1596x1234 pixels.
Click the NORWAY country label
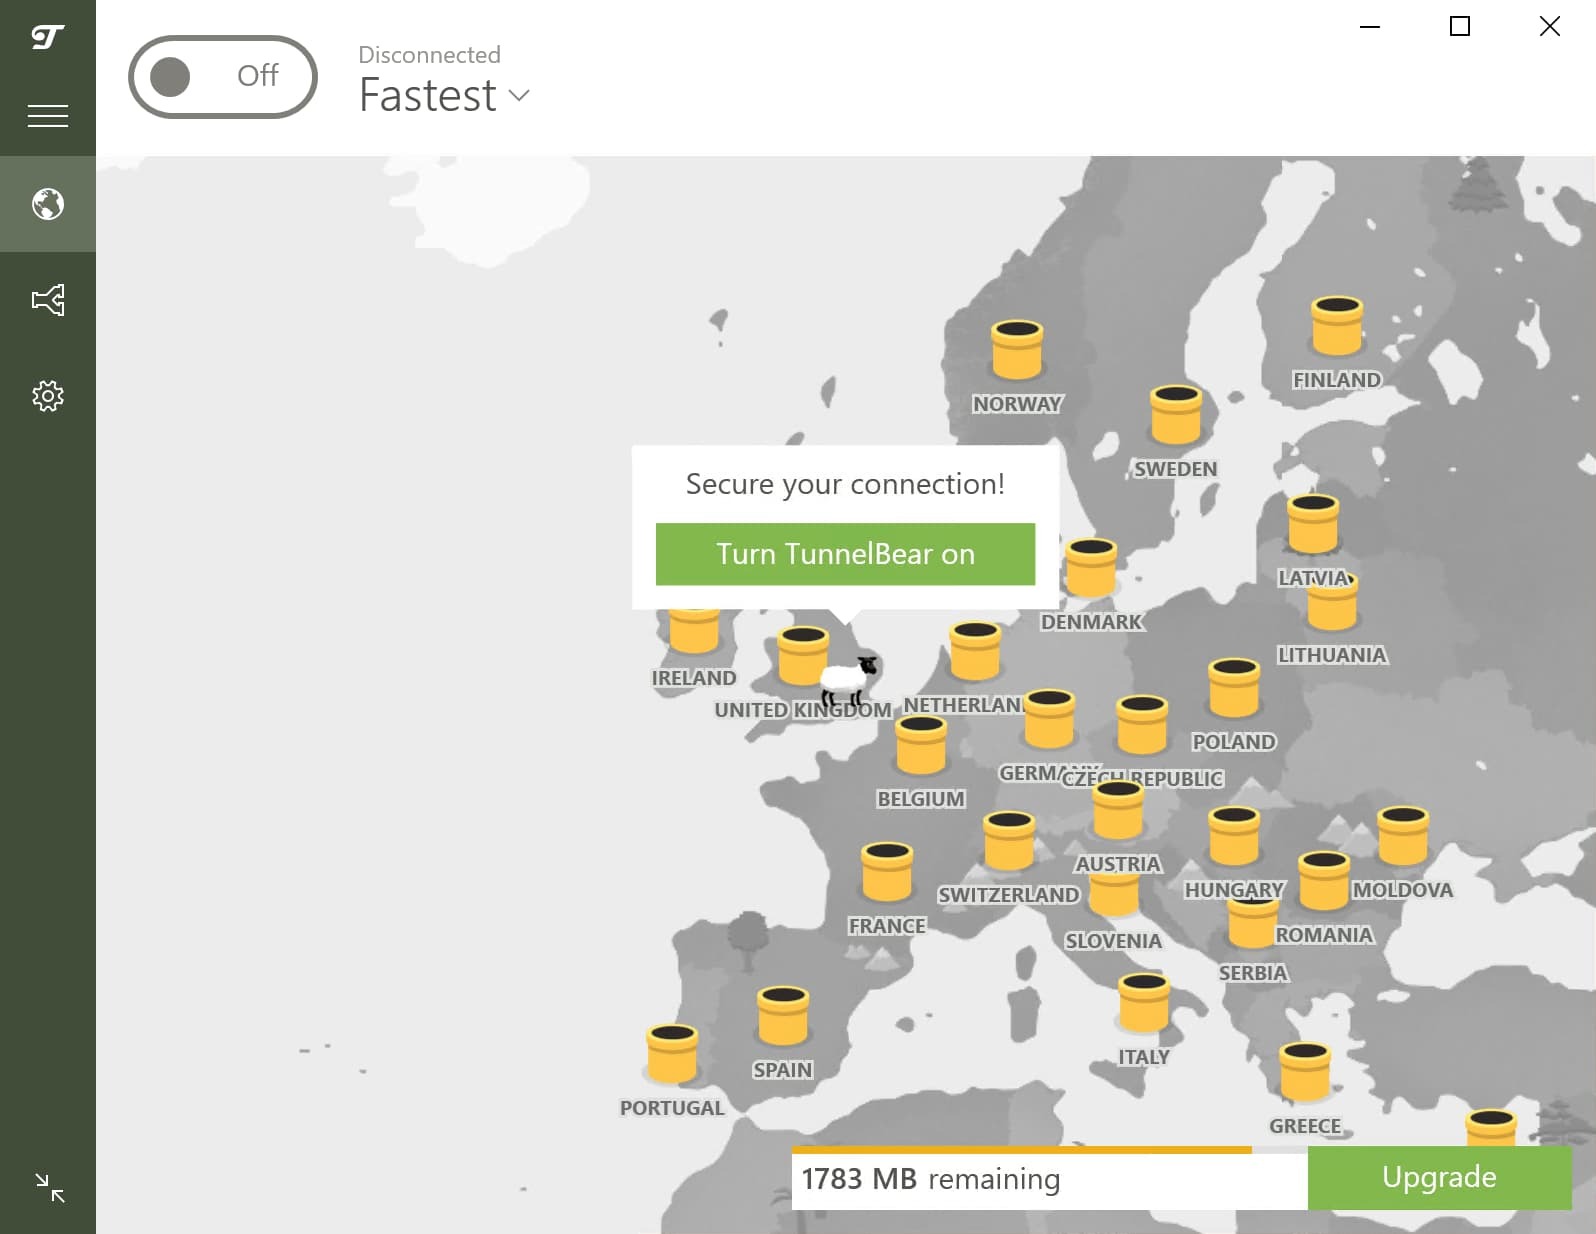[x=1017, y=404]
